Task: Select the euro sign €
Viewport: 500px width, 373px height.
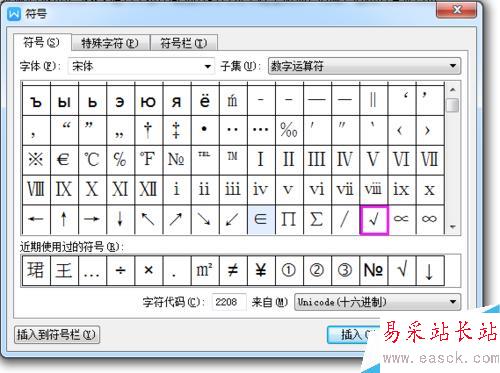Action: tap(64, 160)
